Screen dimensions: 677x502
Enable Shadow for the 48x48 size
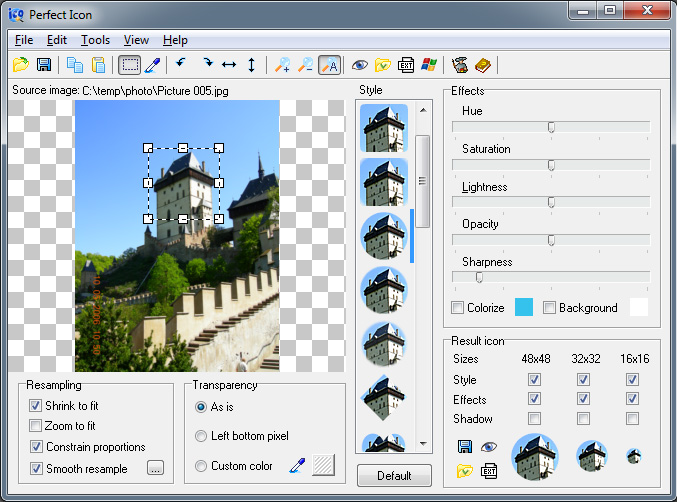coord(535,418)
